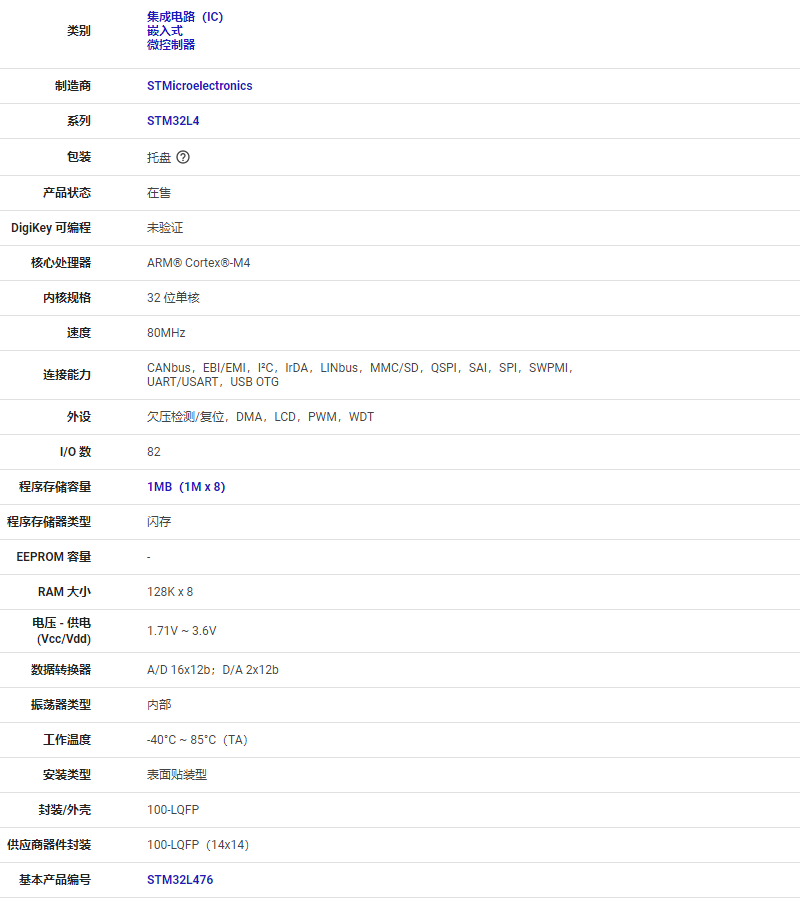Click the 外设 row label

79,417
